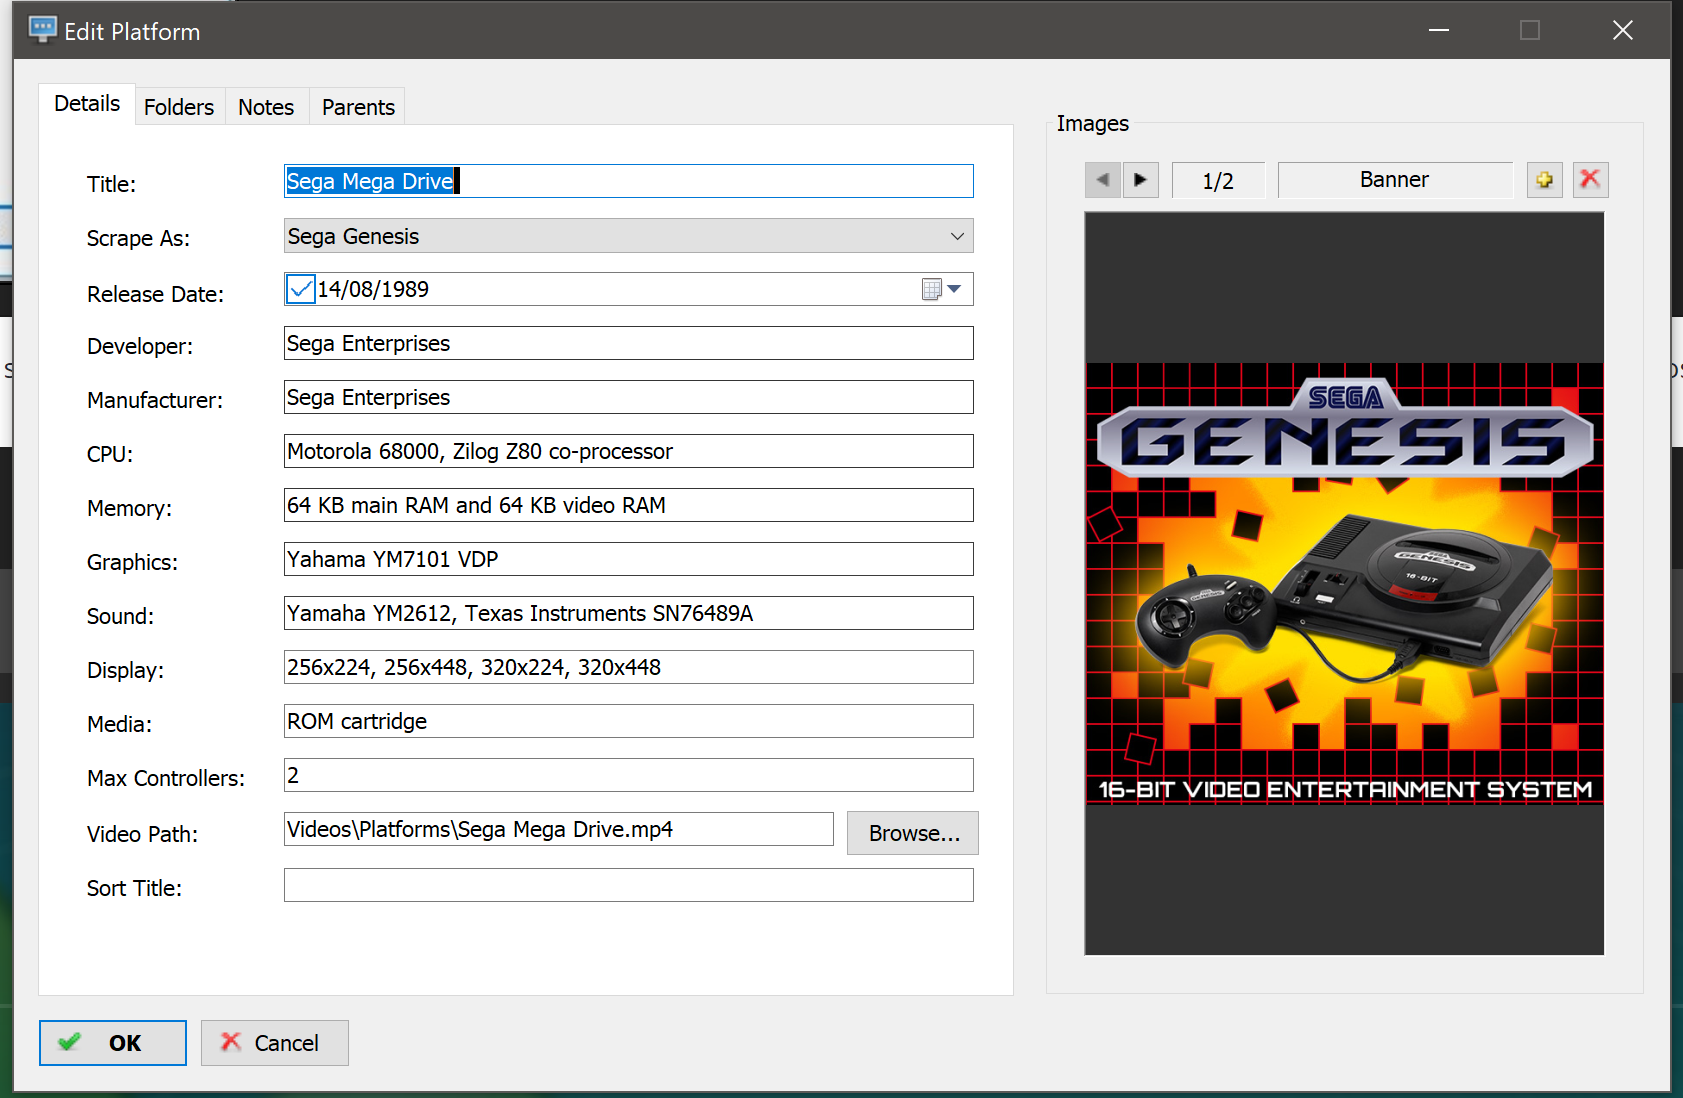
Task: Select the 1/2 image counter
Action: click(x=1218, y=180)
